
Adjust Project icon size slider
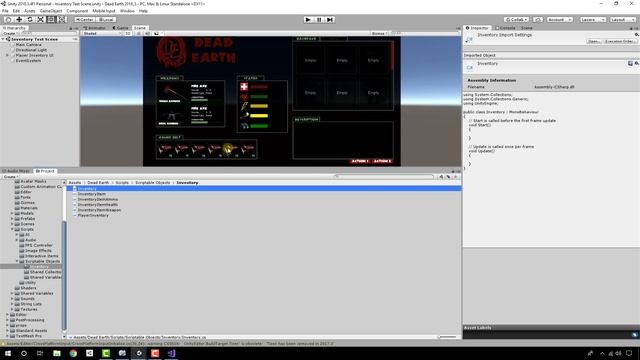[447, 337]
